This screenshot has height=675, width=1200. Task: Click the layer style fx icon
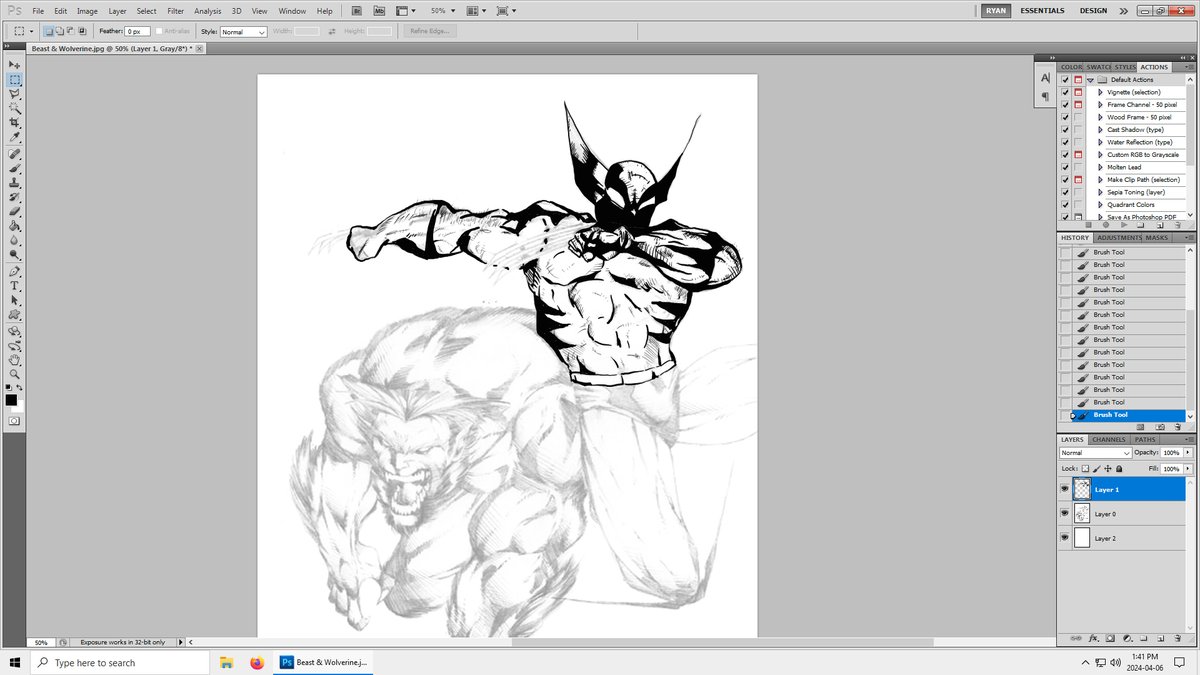[x=1093, y=638]
